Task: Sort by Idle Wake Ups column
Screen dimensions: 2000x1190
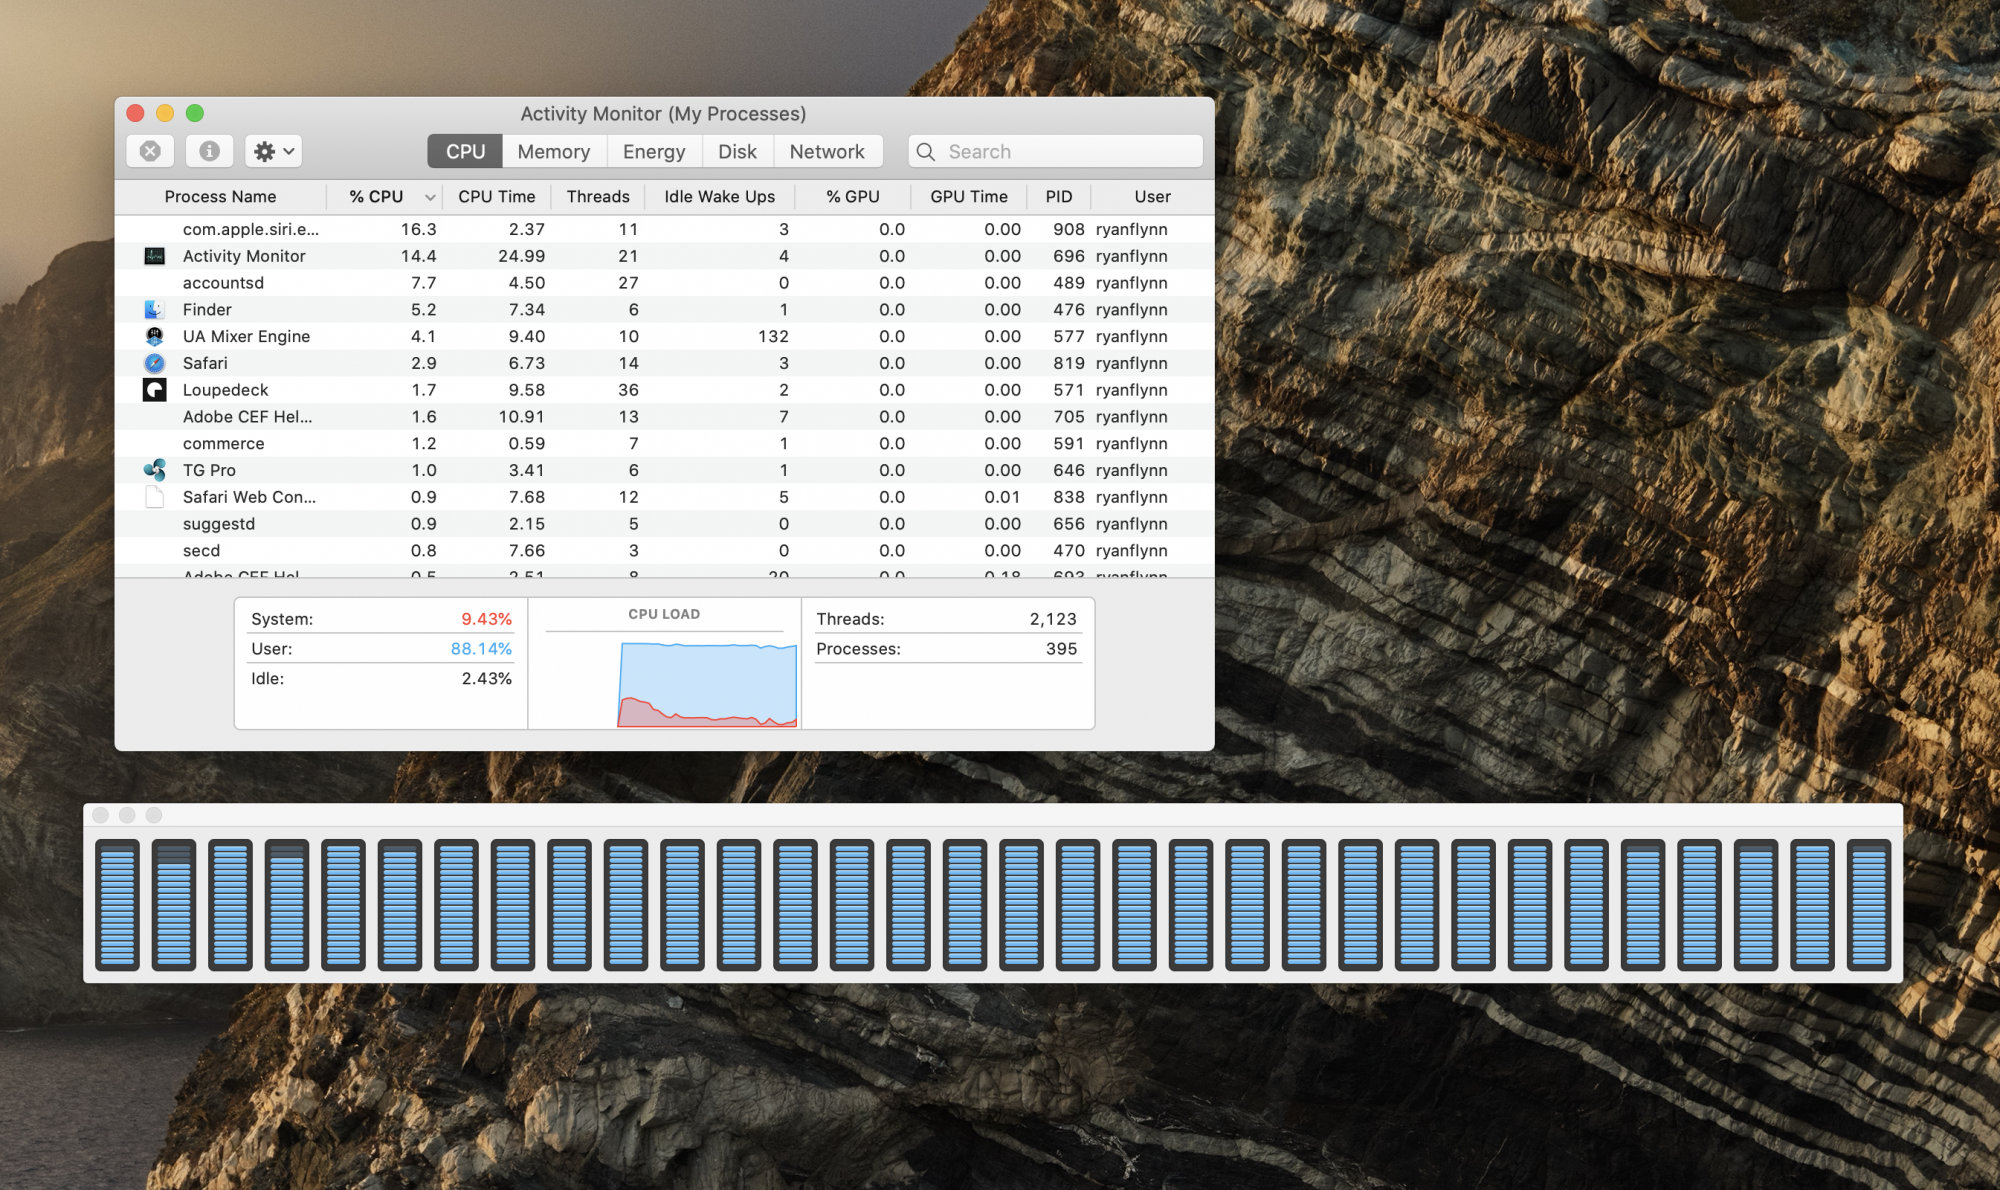Action: (720, 197)
